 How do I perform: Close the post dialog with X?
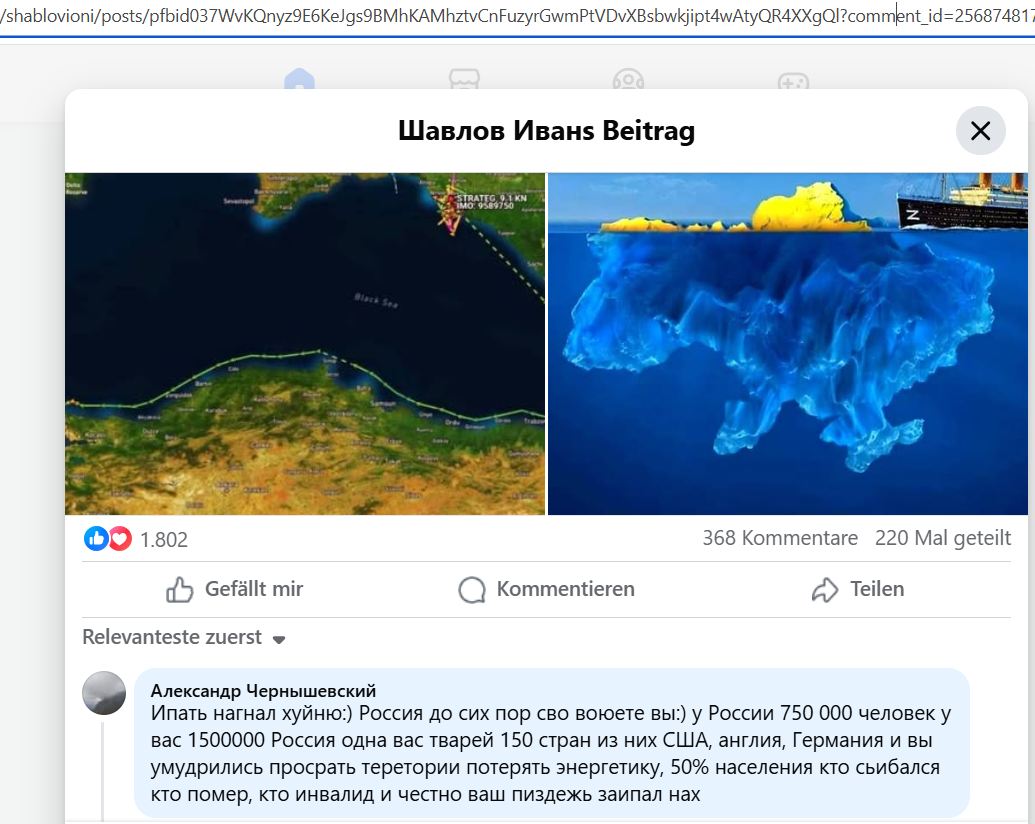(x=980, y=131)
